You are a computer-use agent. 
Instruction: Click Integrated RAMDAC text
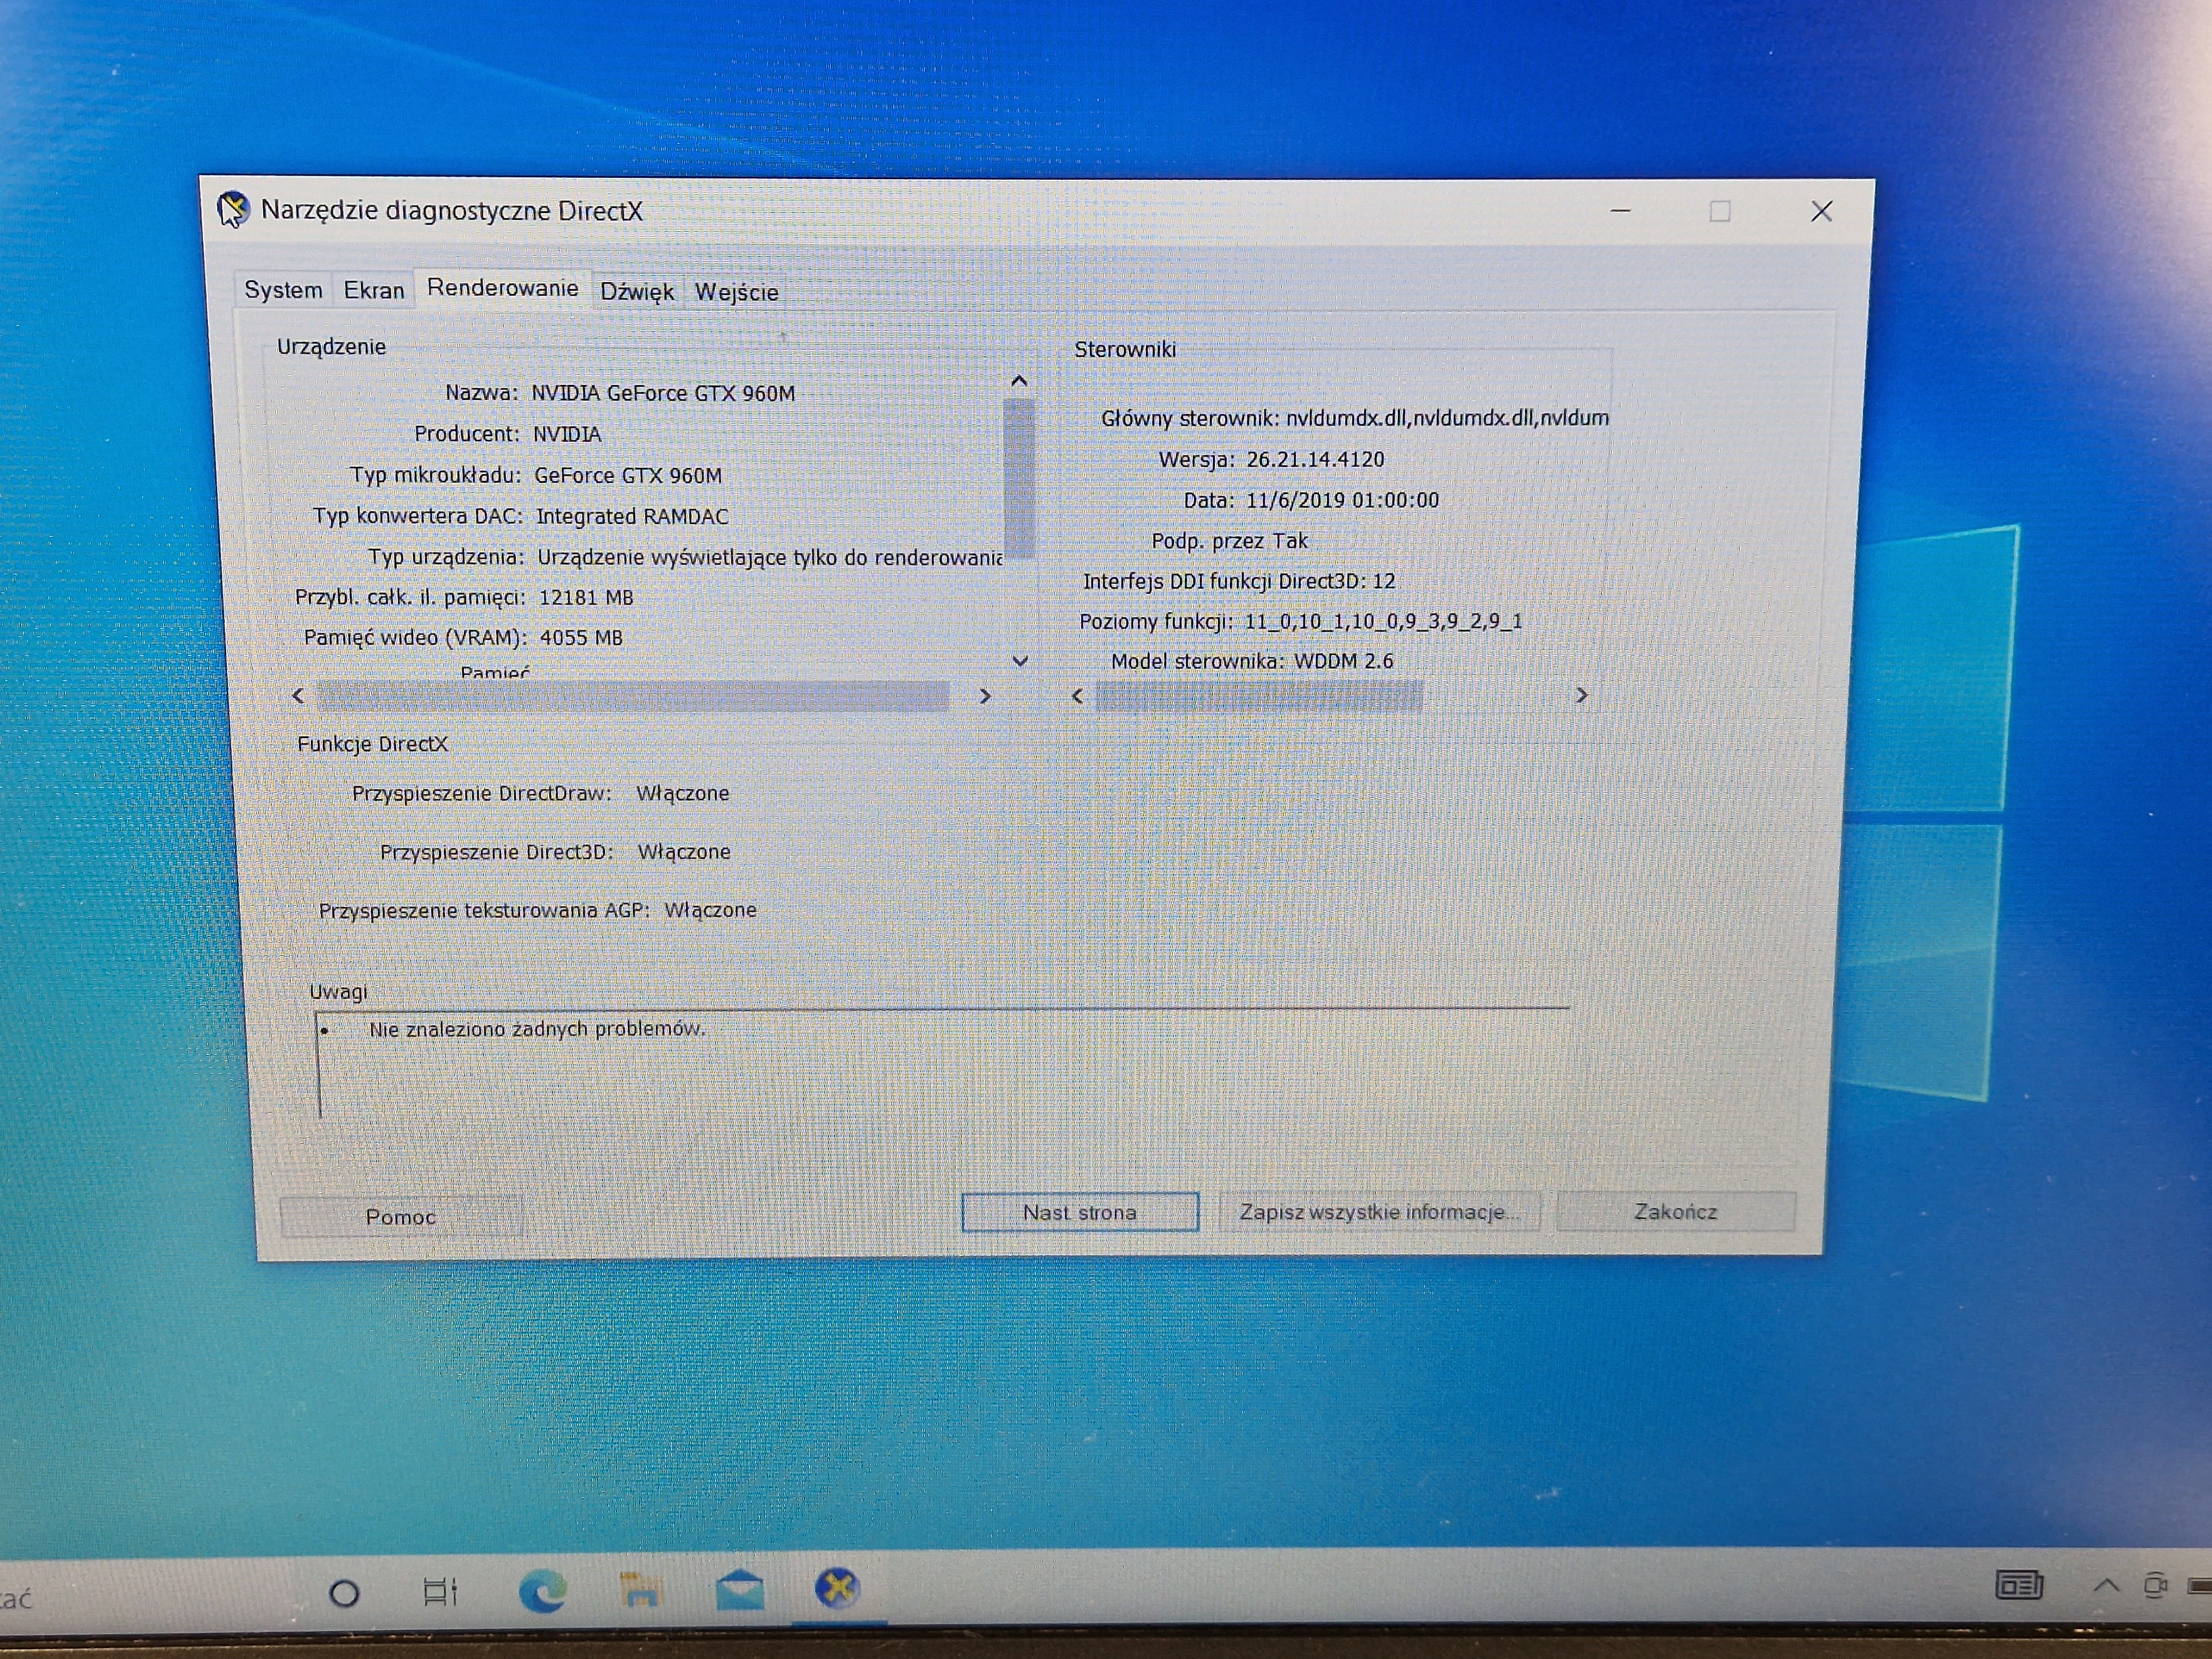point(632,516)
